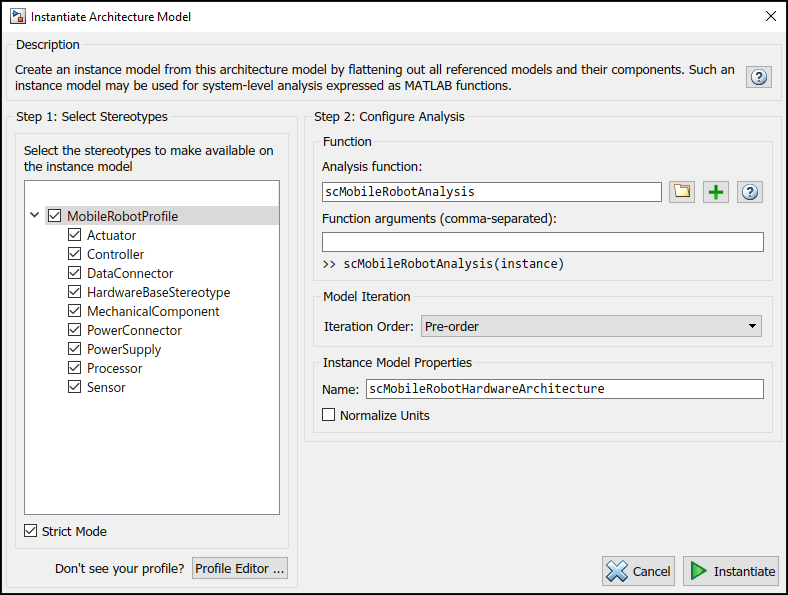Open the Profile Editor
The height and width of the screenshot is (595, 788).
[x=239, y=569]
